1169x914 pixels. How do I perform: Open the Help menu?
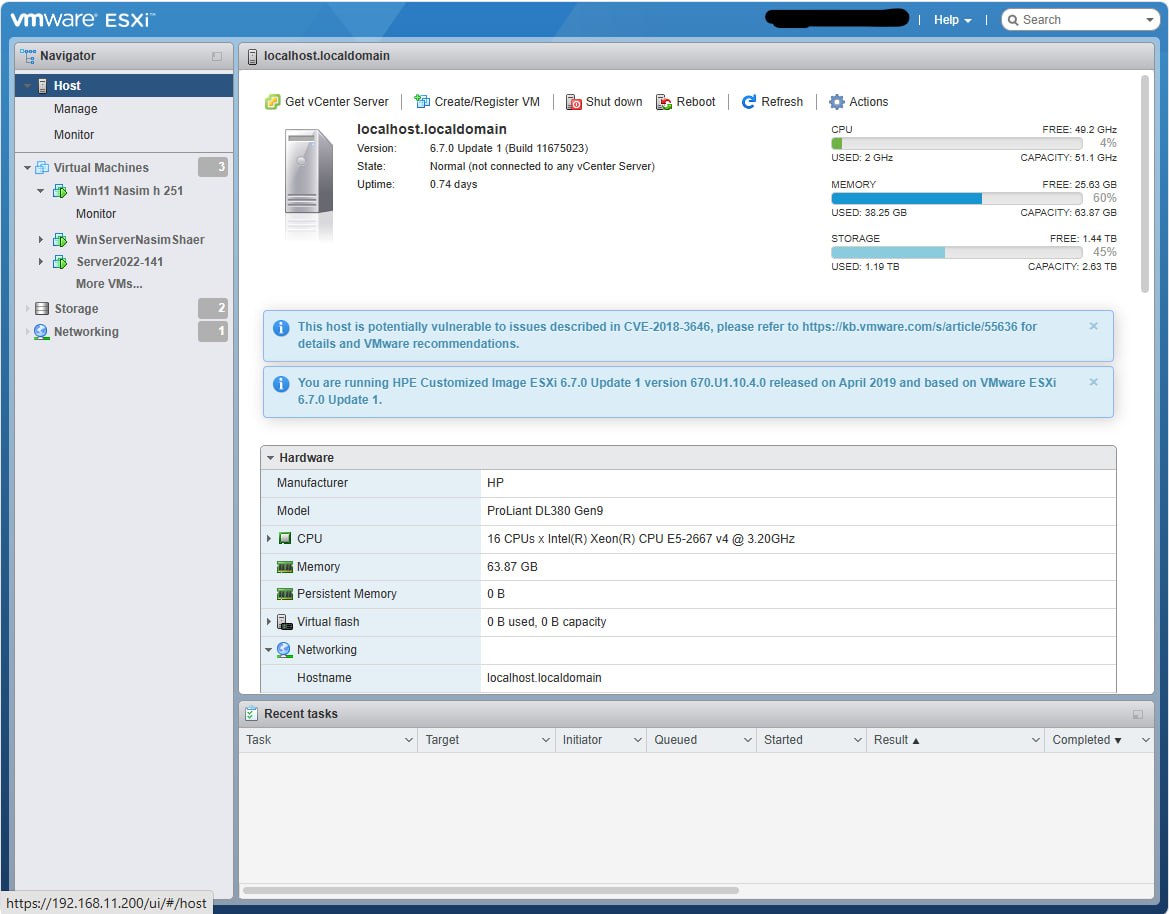[x=952, y=20]
